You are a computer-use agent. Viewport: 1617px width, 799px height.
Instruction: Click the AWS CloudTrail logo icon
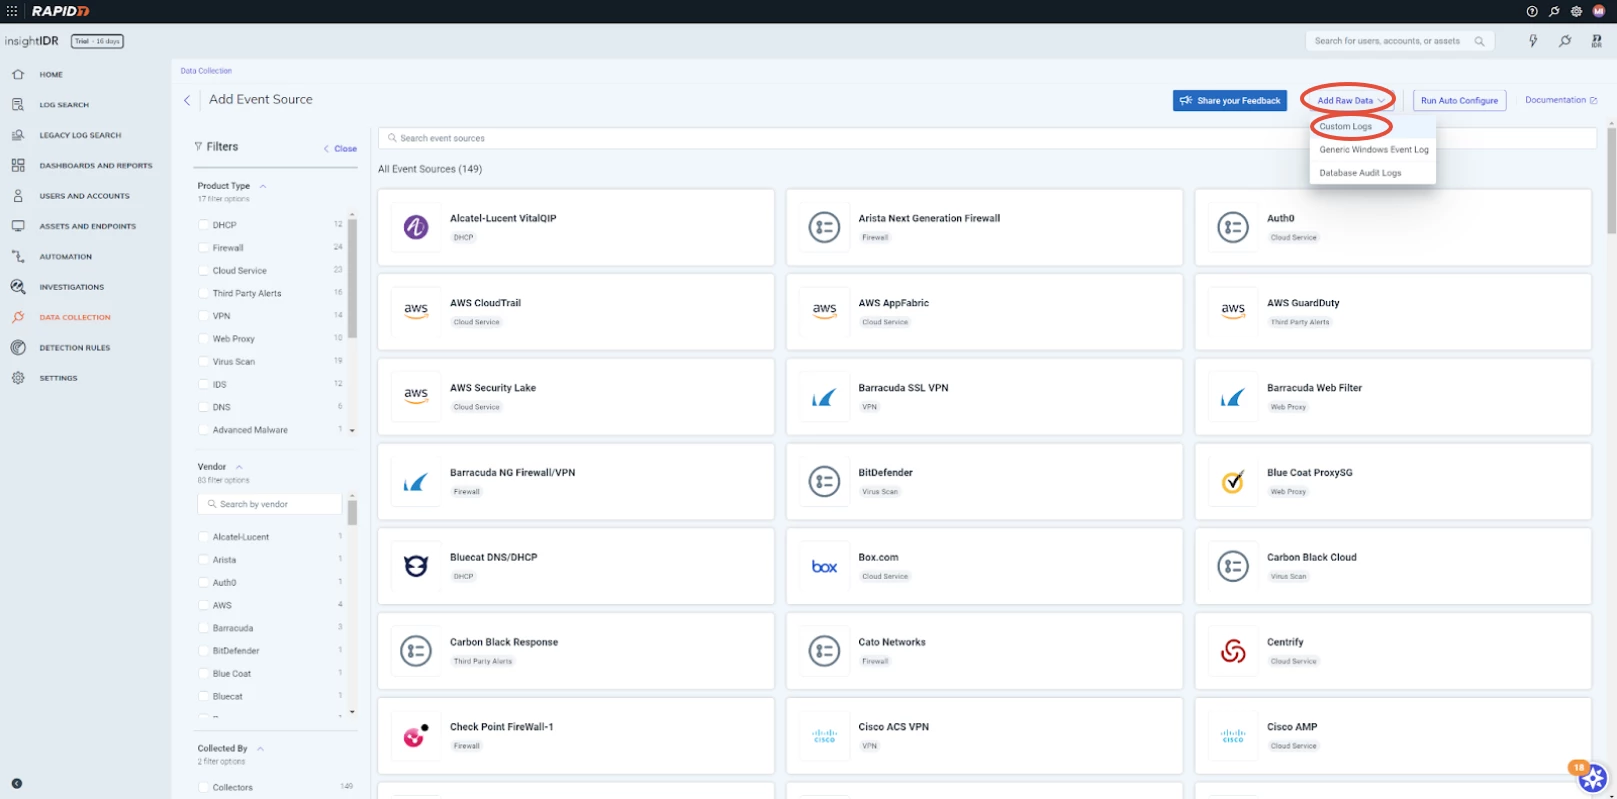click(x=416, y=312)
